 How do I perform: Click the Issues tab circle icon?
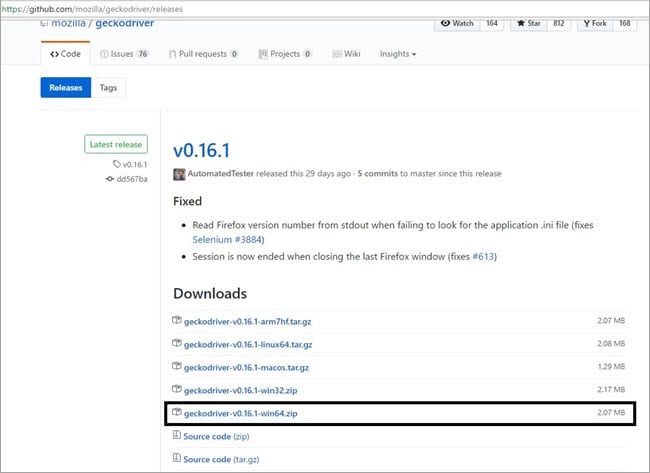coord(104,54)
